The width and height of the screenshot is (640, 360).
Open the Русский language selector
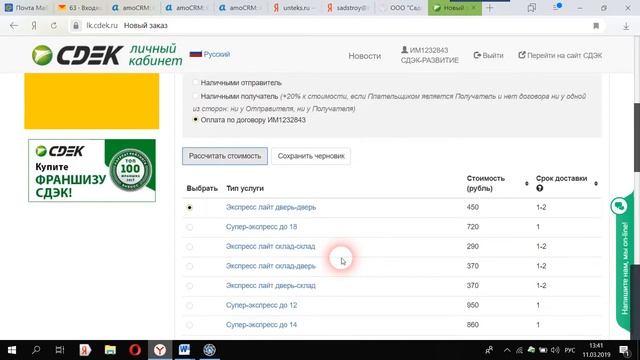210,54
